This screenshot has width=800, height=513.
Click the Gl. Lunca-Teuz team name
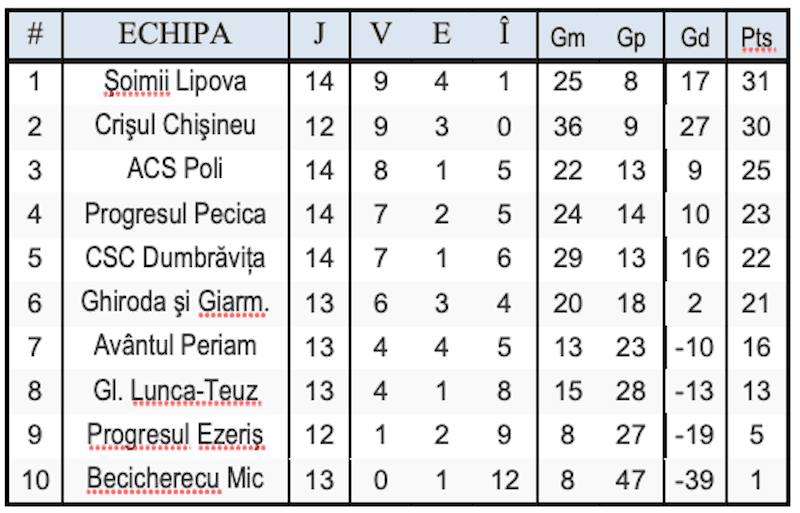(175, 390)
